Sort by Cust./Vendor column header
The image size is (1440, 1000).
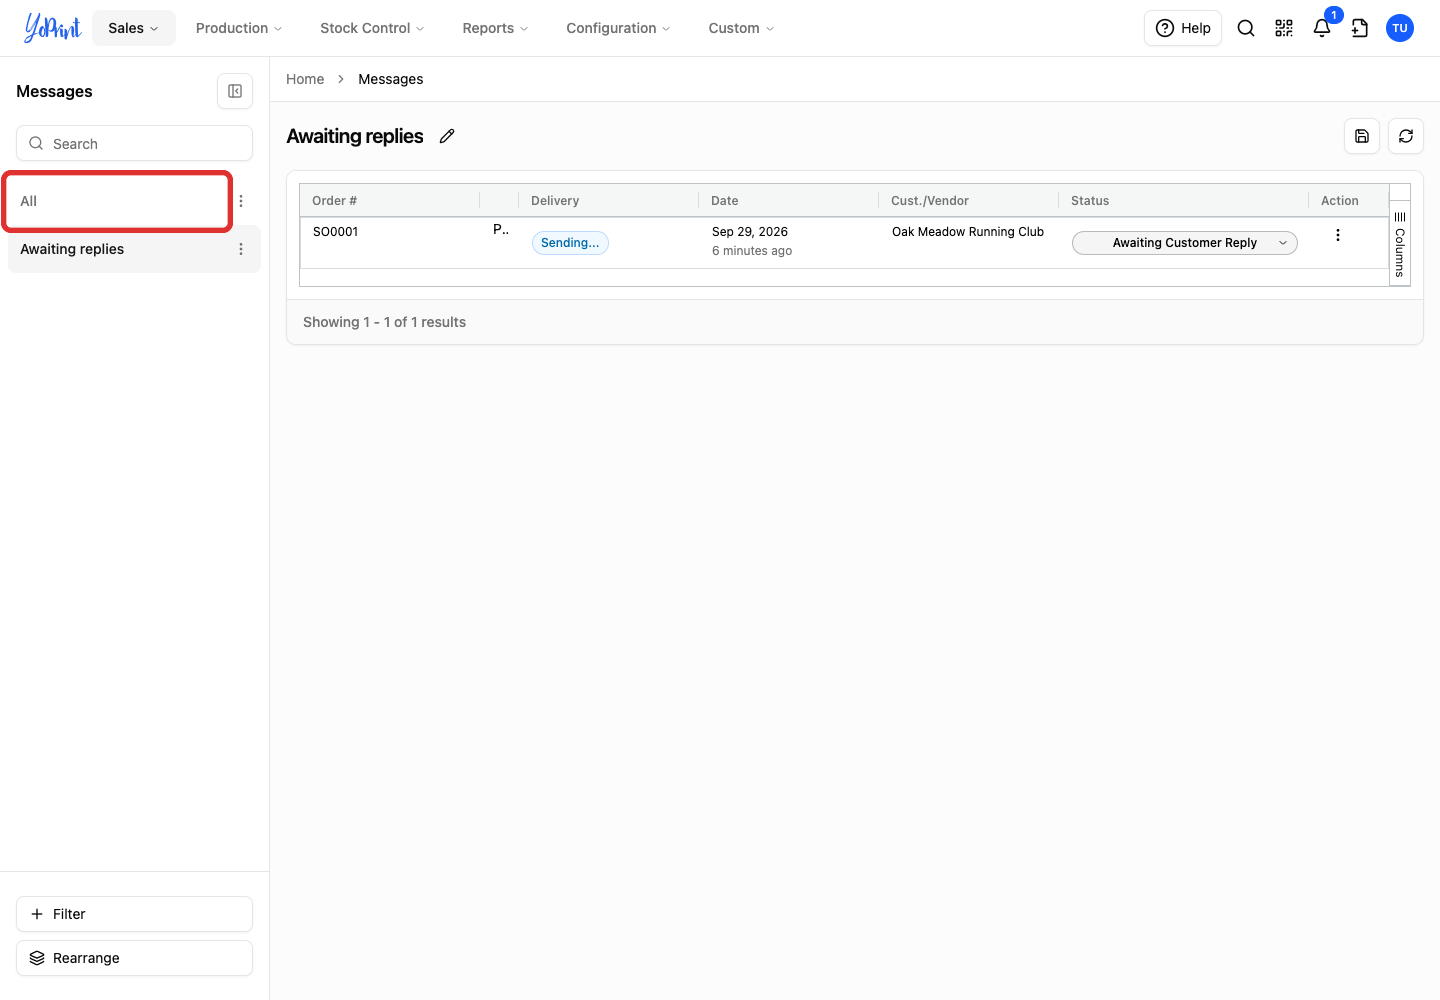(x=930, y=201)
